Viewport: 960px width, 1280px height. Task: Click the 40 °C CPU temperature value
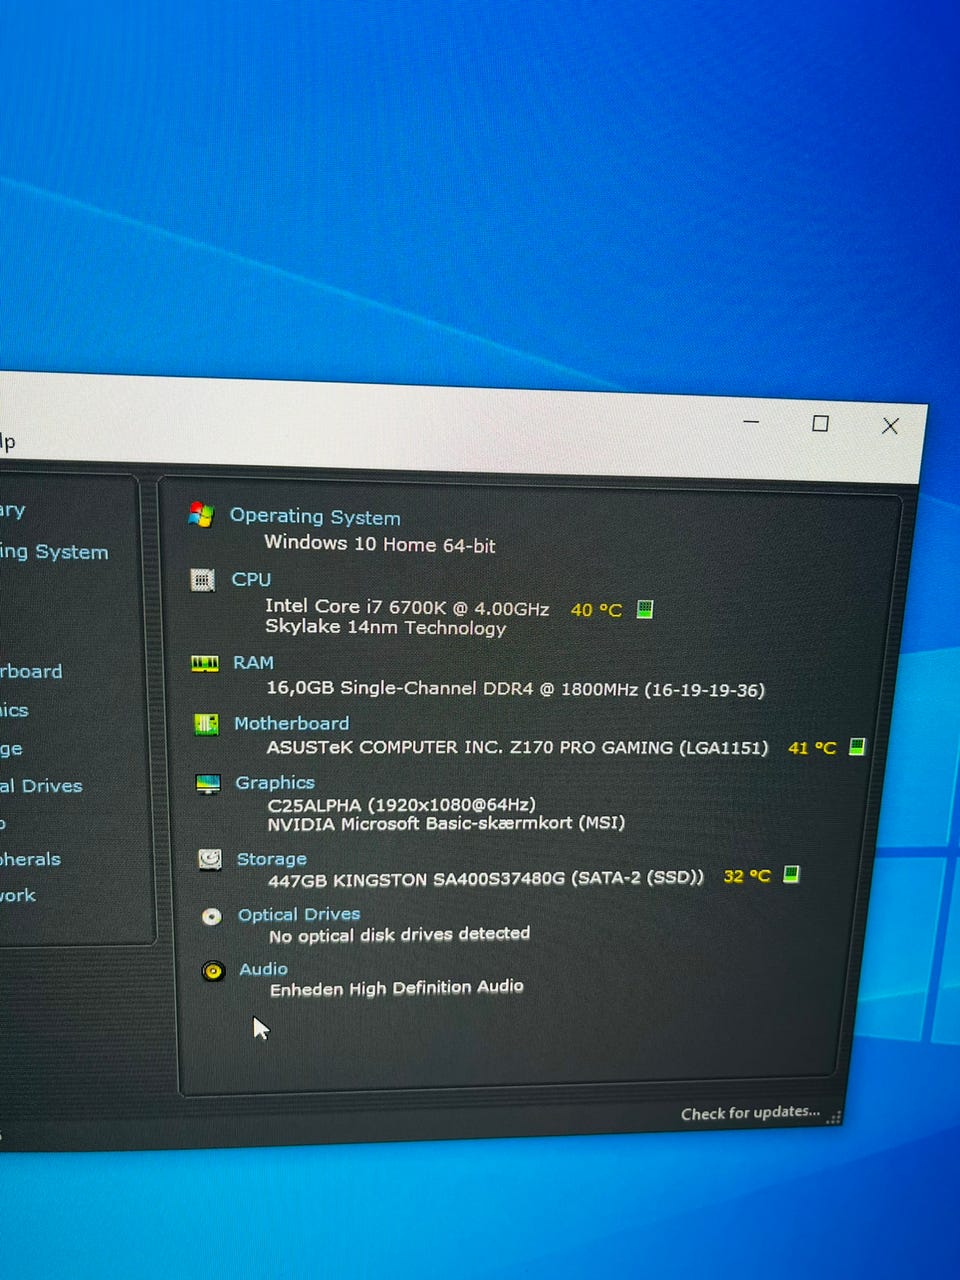click(x=596, y=609)
